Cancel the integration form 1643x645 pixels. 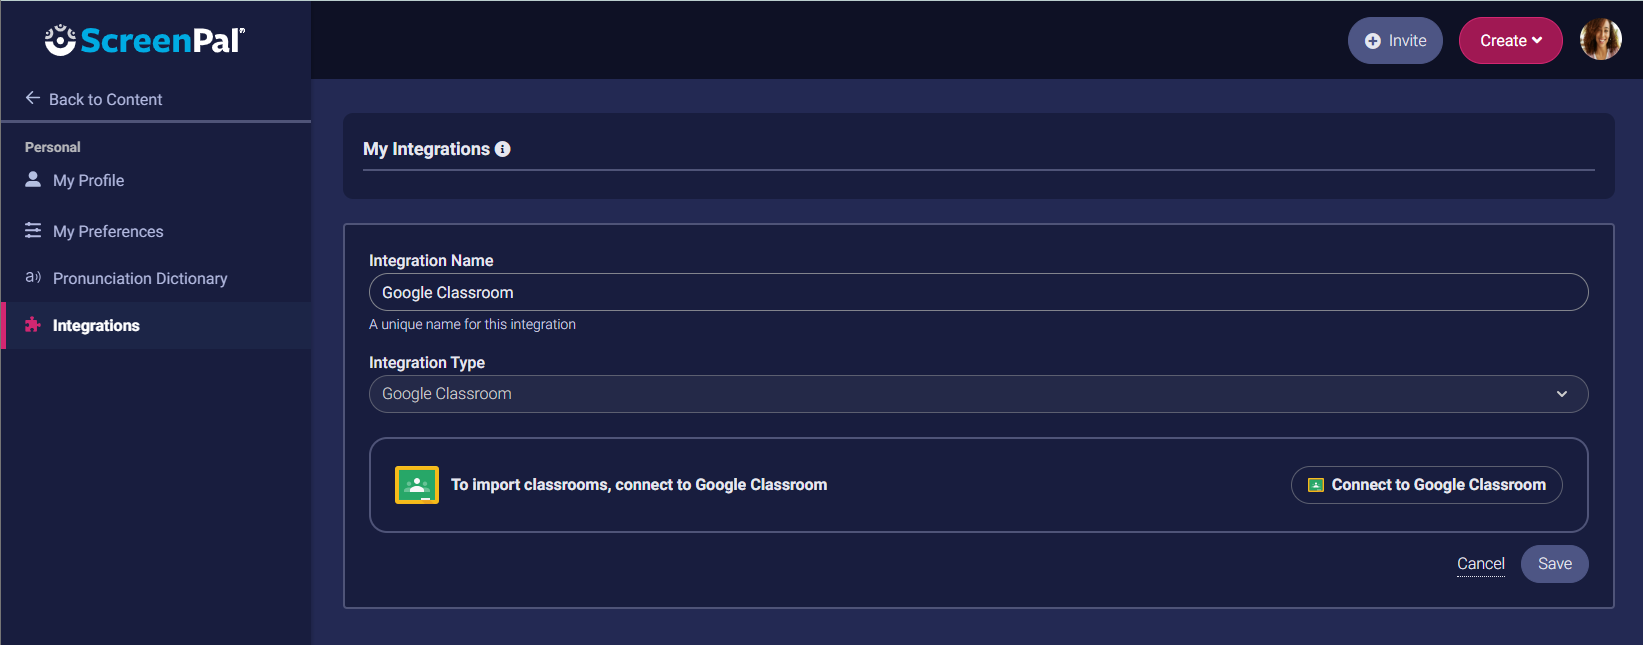[x=1480, y=564]
